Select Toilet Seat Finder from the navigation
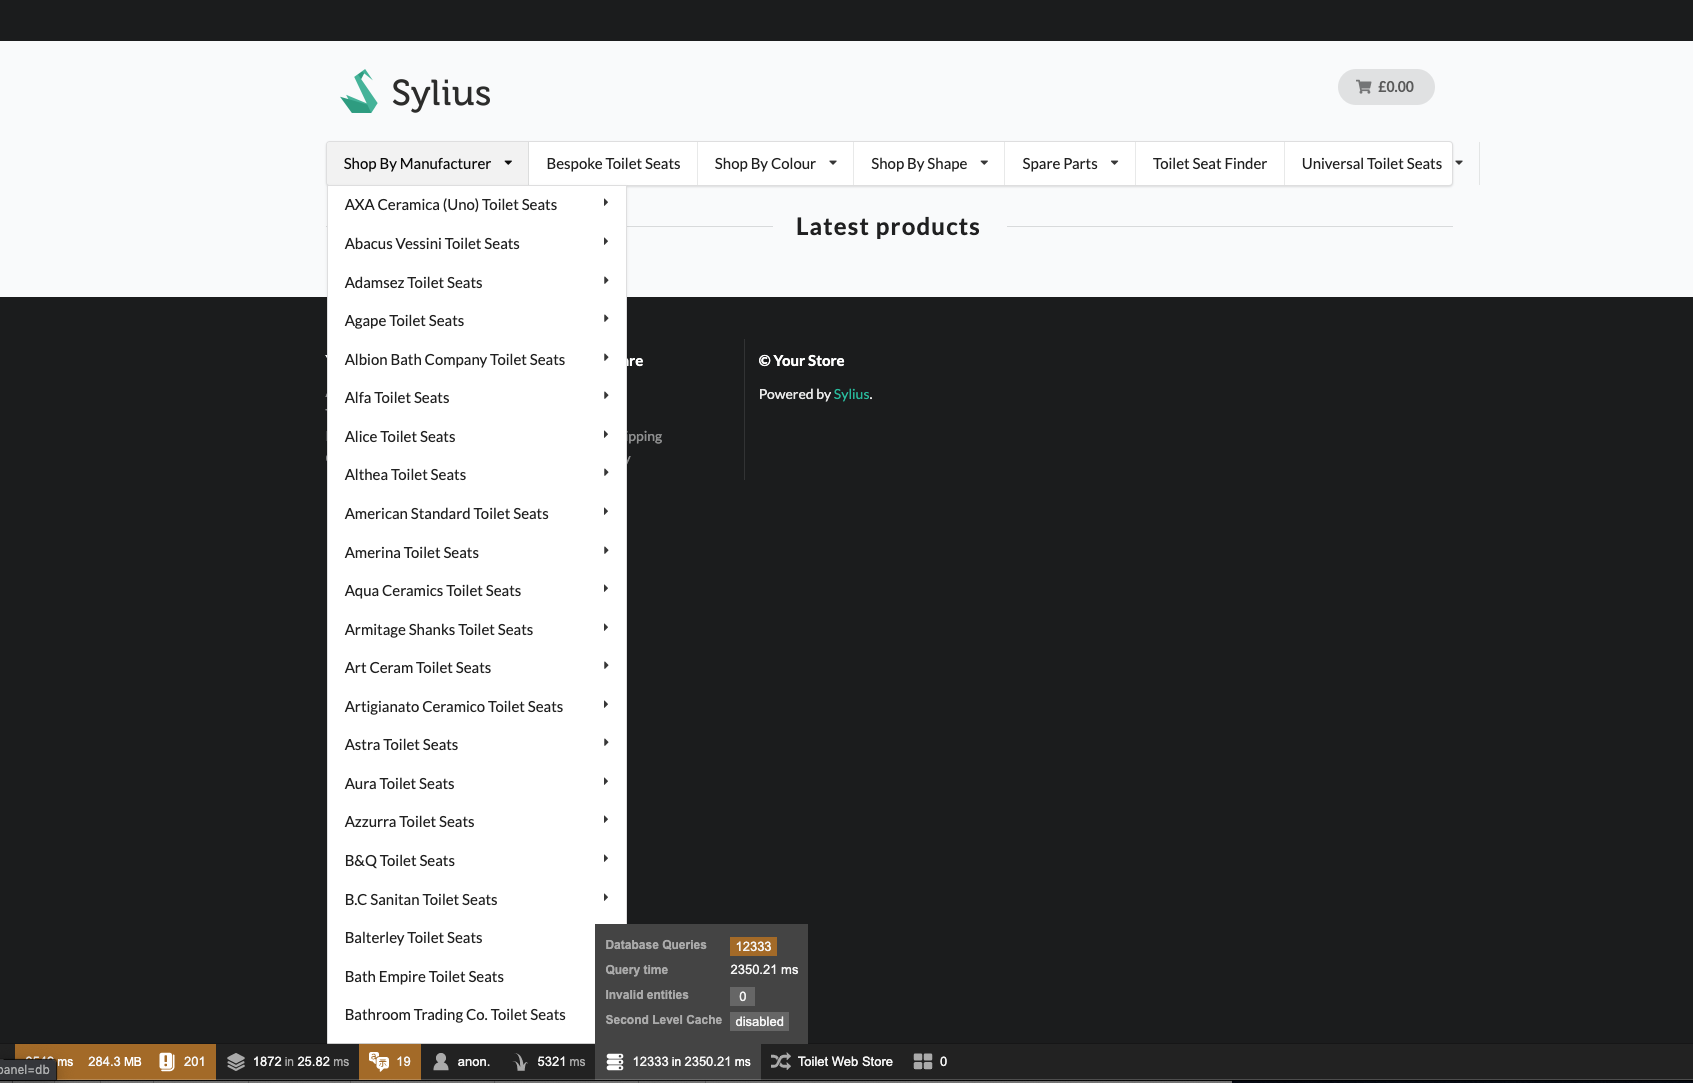The image size is (1693, 1083). click(x=1209, y=163)
